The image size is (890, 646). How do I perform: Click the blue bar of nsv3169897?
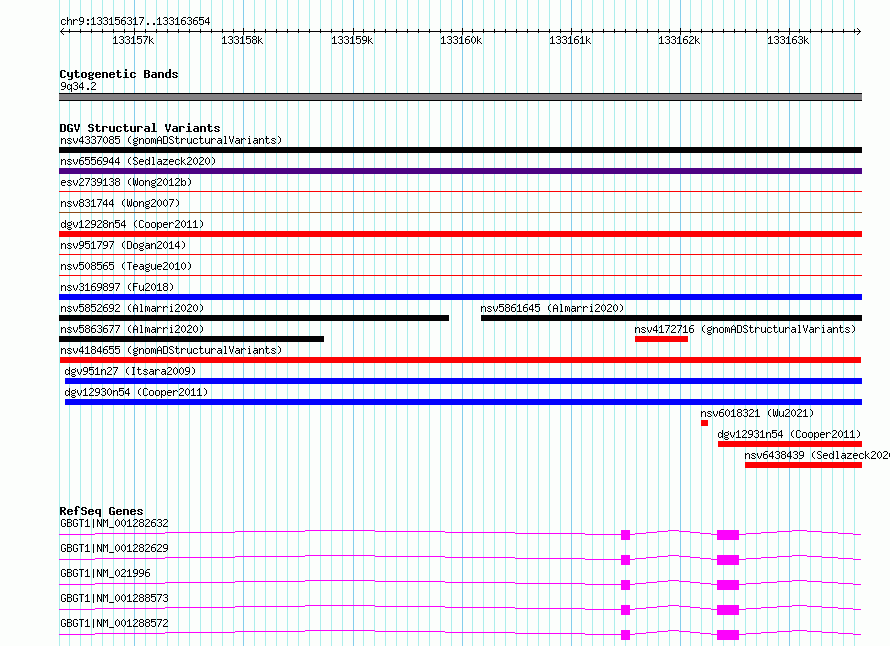(x=460, y=297)
